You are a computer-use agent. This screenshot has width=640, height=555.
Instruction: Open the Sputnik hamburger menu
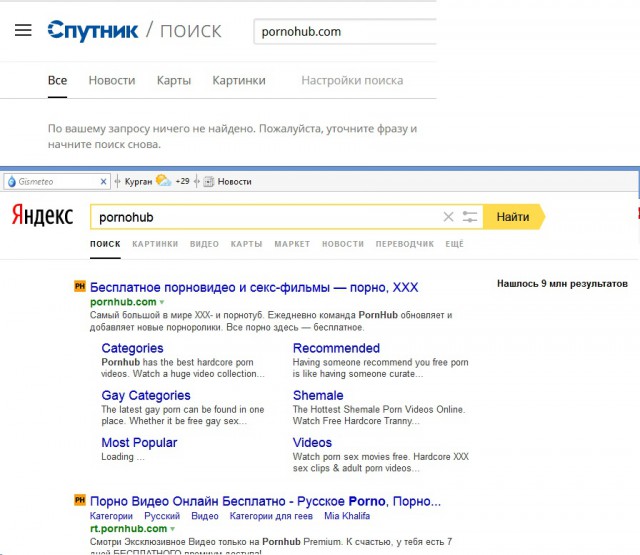point(23,30)
